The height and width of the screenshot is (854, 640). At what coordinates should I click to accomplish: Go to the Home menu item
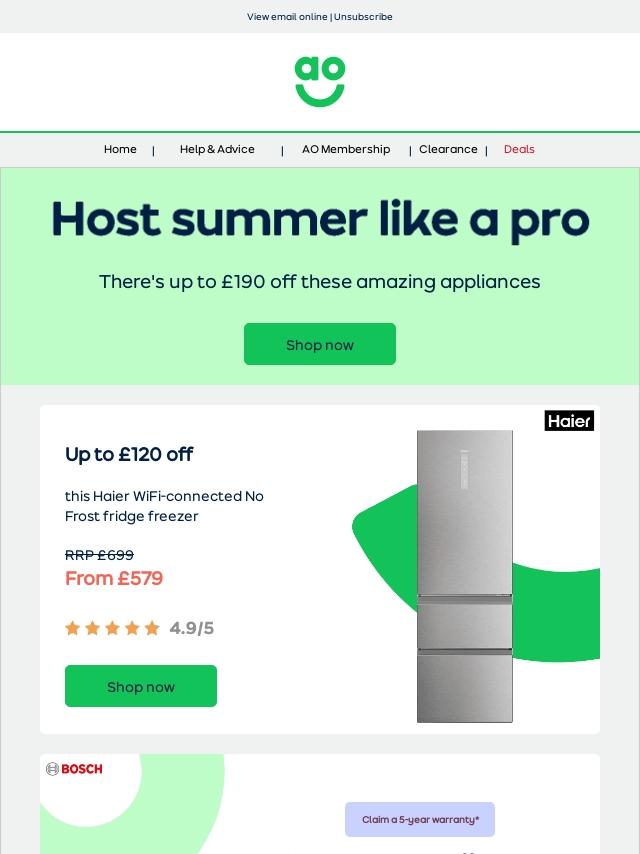pos(120,149)
